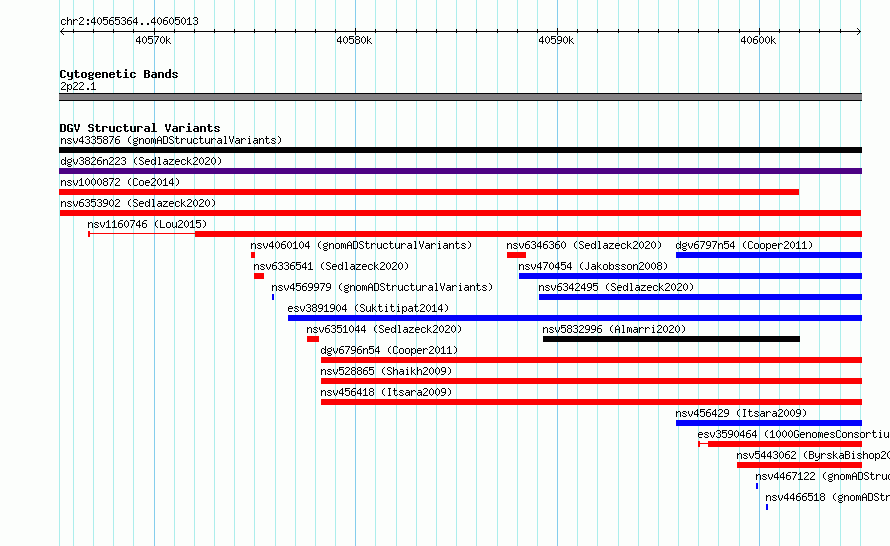Open the dgv6797n54 (Cooper2011) label
Image resolution: width=890 pixels, height=546 pixels.
pyautogui.click(x=744, y=245)
